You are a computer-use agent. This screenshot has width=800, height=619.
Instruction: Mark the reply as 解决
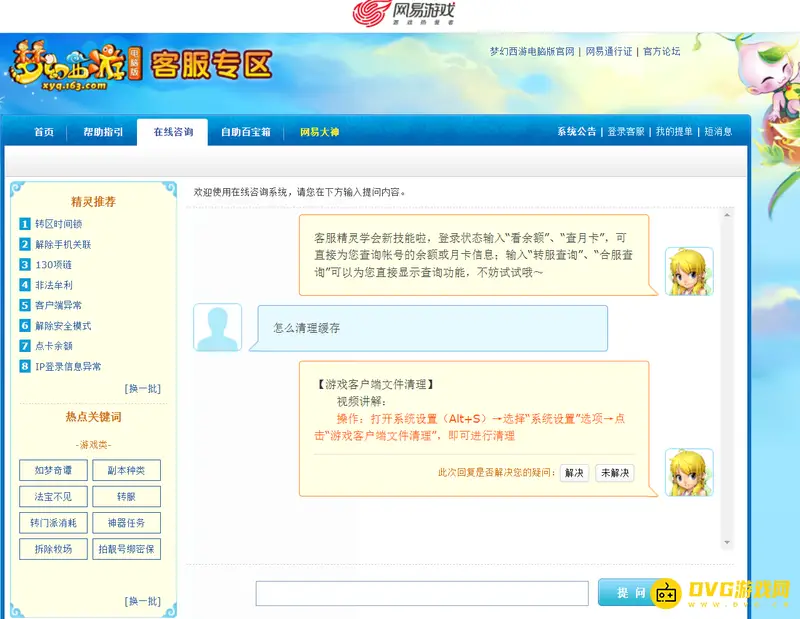[574, 473]
